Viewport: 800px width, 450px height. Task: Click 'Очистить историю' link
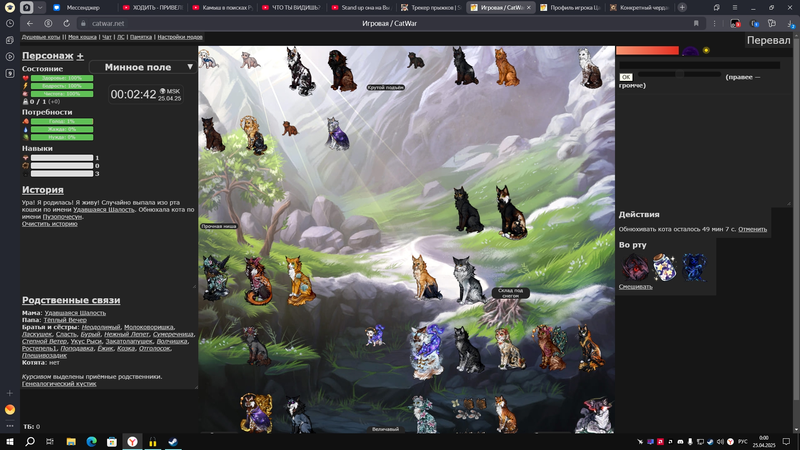49,223
